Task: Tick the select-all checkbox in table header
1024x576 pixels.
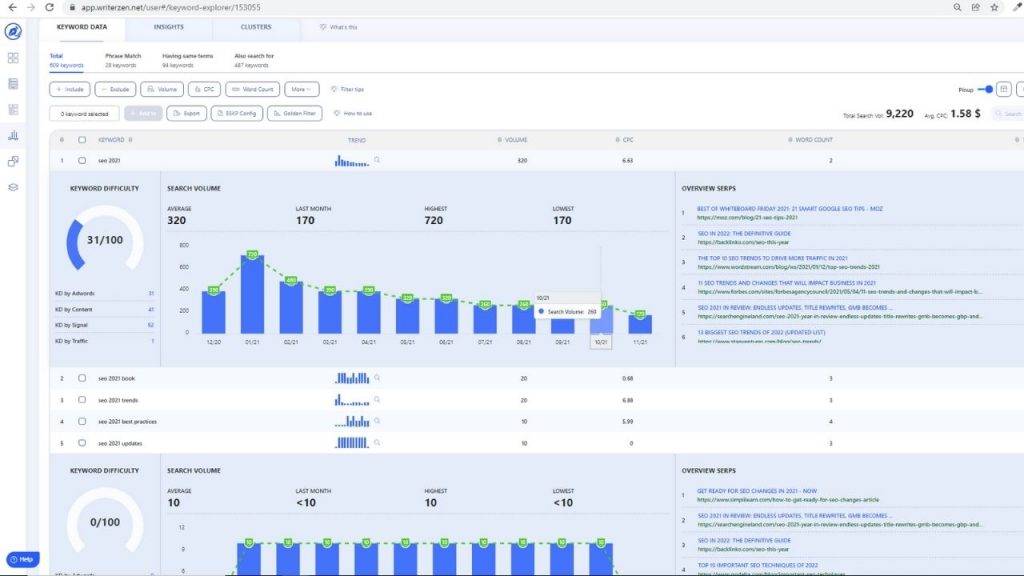Action: 82,140
